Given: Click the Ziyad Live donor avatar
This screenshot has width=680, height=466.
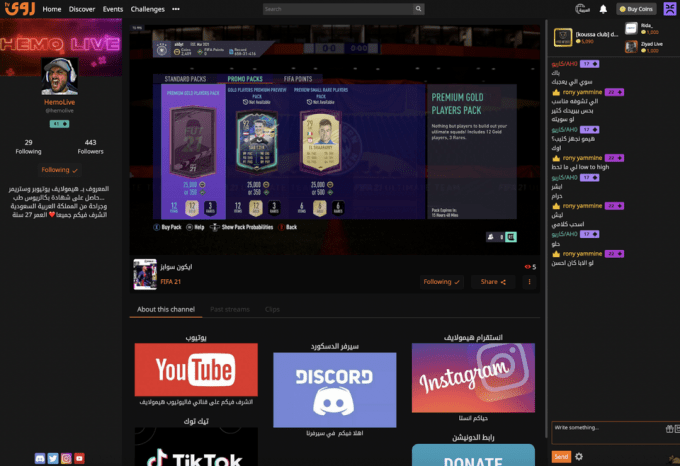Looking at the screenshot, I should coord(631,47).
